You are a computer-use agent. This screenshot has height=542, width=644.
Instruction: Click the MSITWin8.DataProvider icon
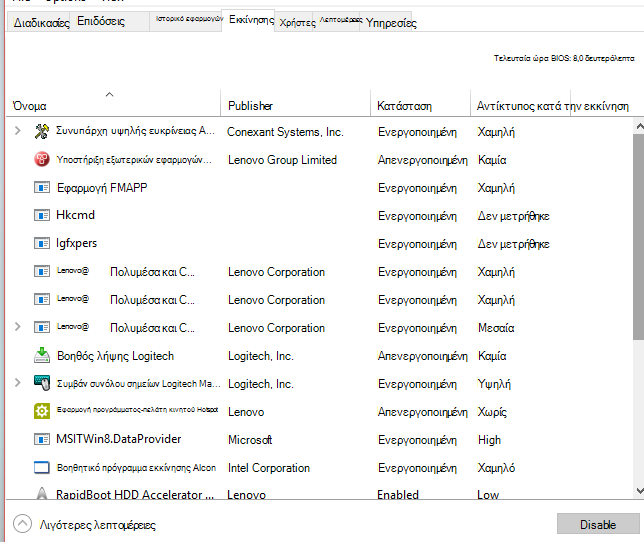pos(41,439)
